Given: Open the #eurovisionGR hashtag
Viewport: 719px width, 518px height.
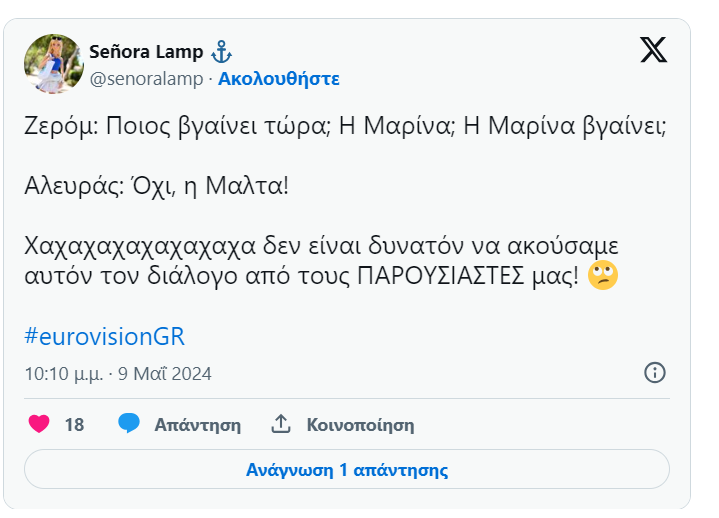Looking at the screenshot, I should click(x=104, y=336).
